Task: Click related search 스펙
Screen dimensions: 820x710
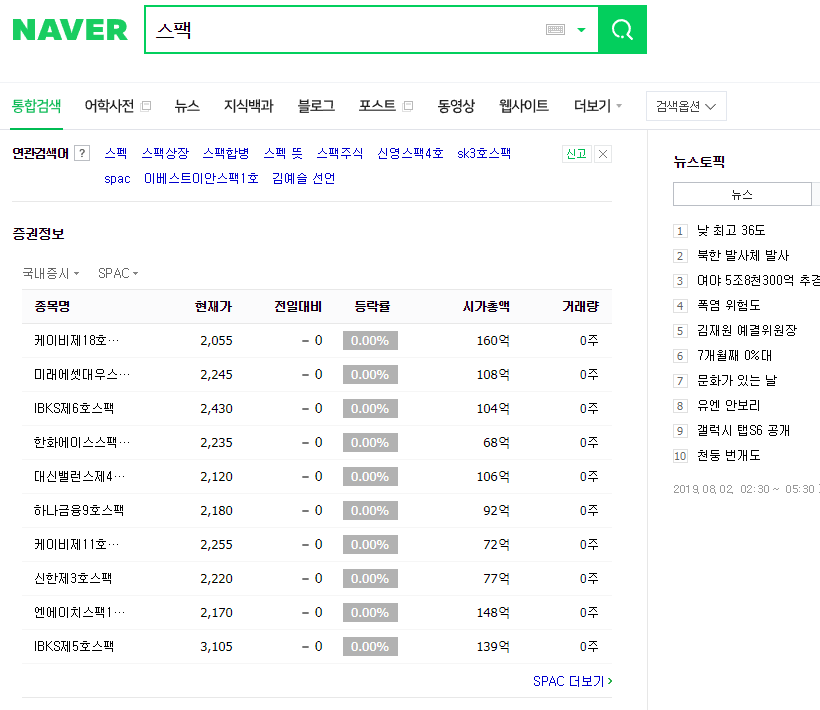Action: (x=116, y=153)
